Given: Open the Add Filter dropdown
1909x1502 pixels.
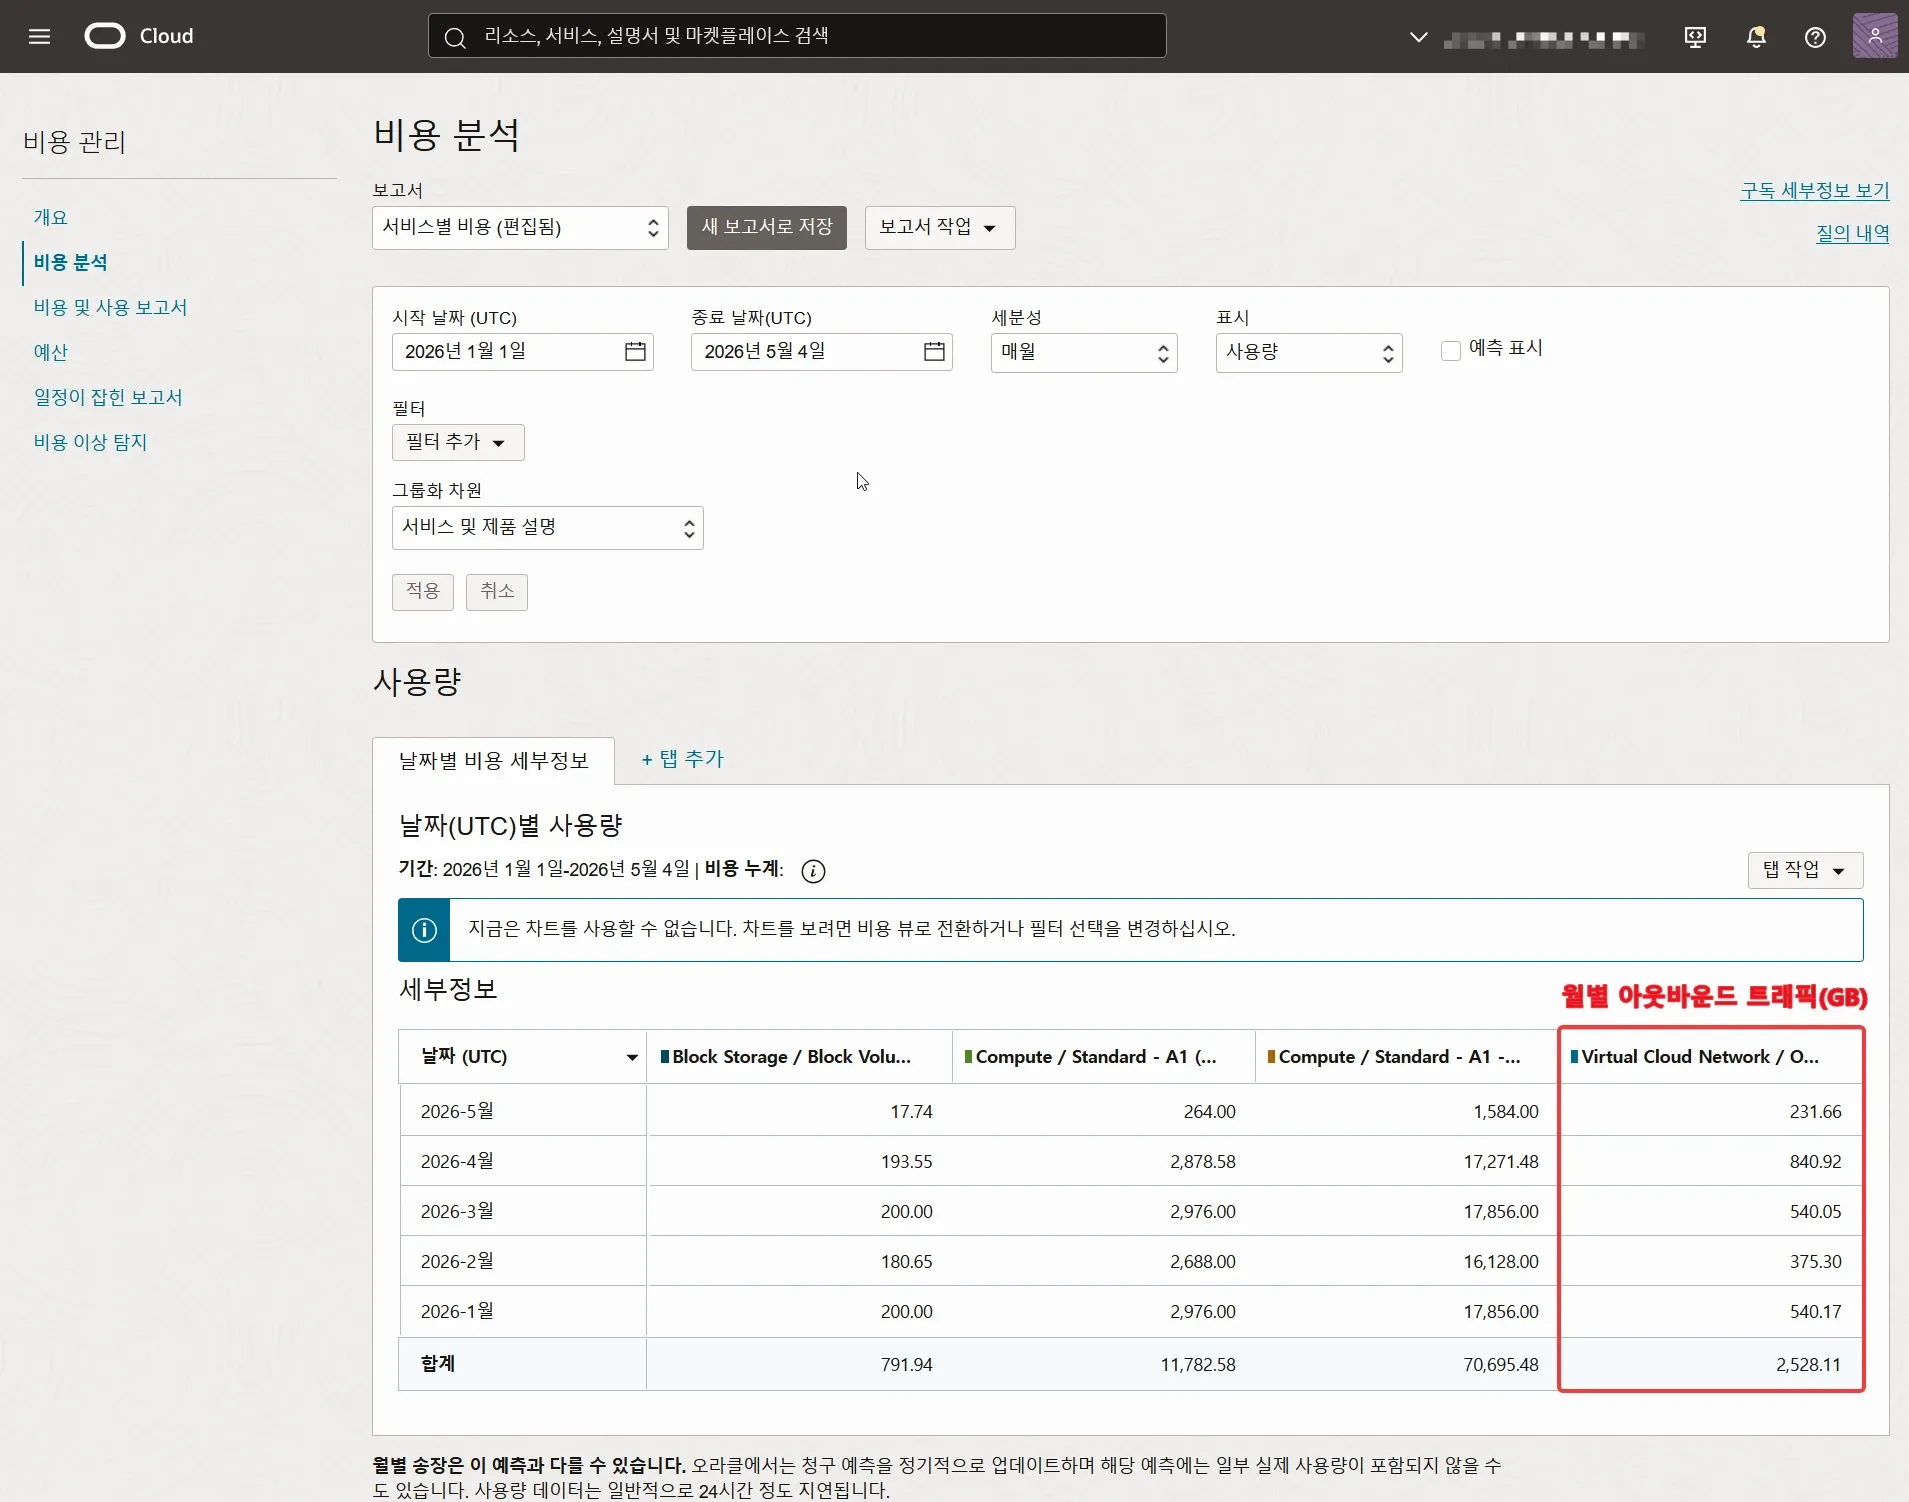Looking at the screenshot, I should pos(458,442).
